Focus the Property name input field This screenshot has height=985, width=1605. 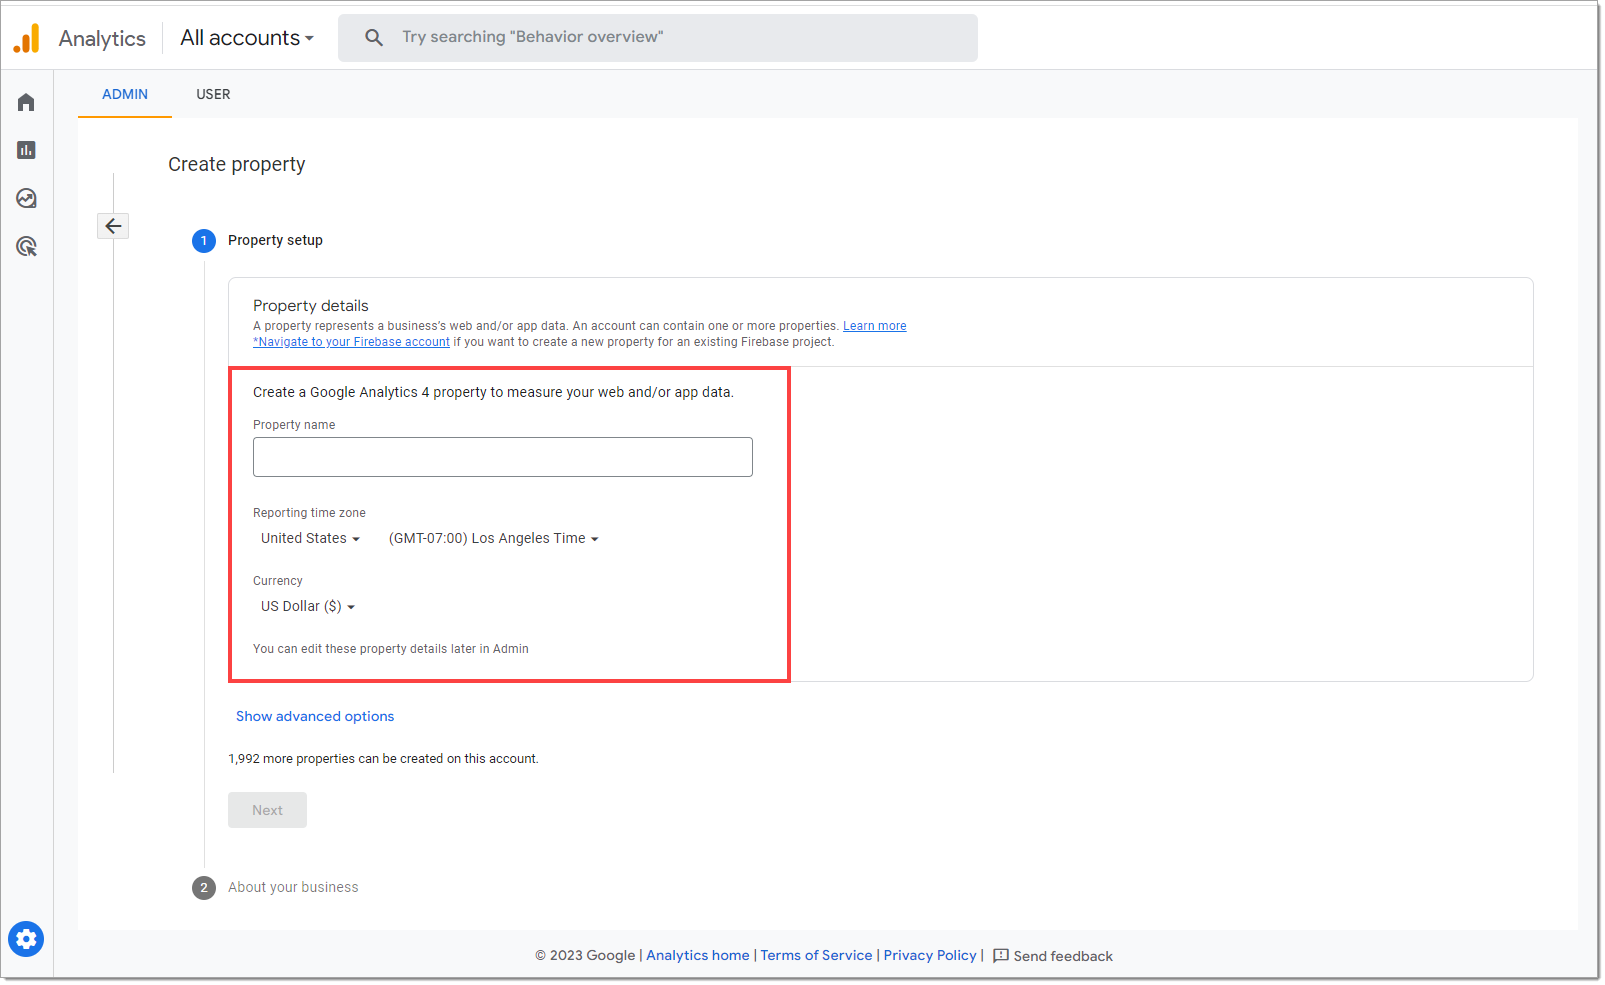pos(503,457)
